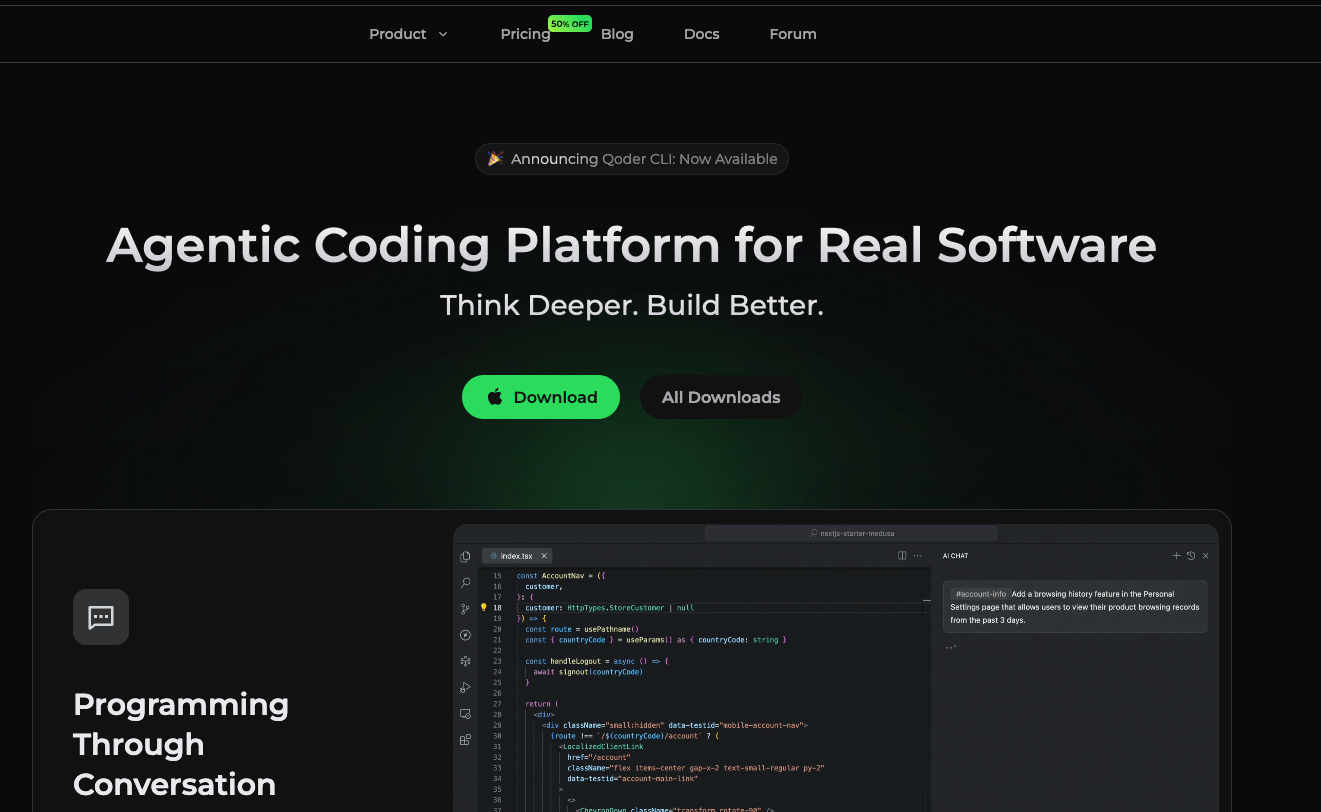1321x812 pixels.
Task: Click the nextjs-starter-medusa search bar
Action: click(852, 533)
